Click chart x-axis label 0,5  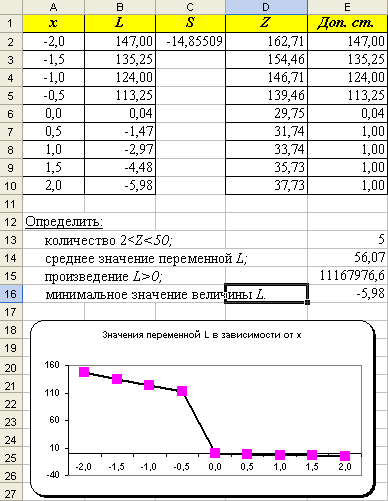click(x=247, y=467)
